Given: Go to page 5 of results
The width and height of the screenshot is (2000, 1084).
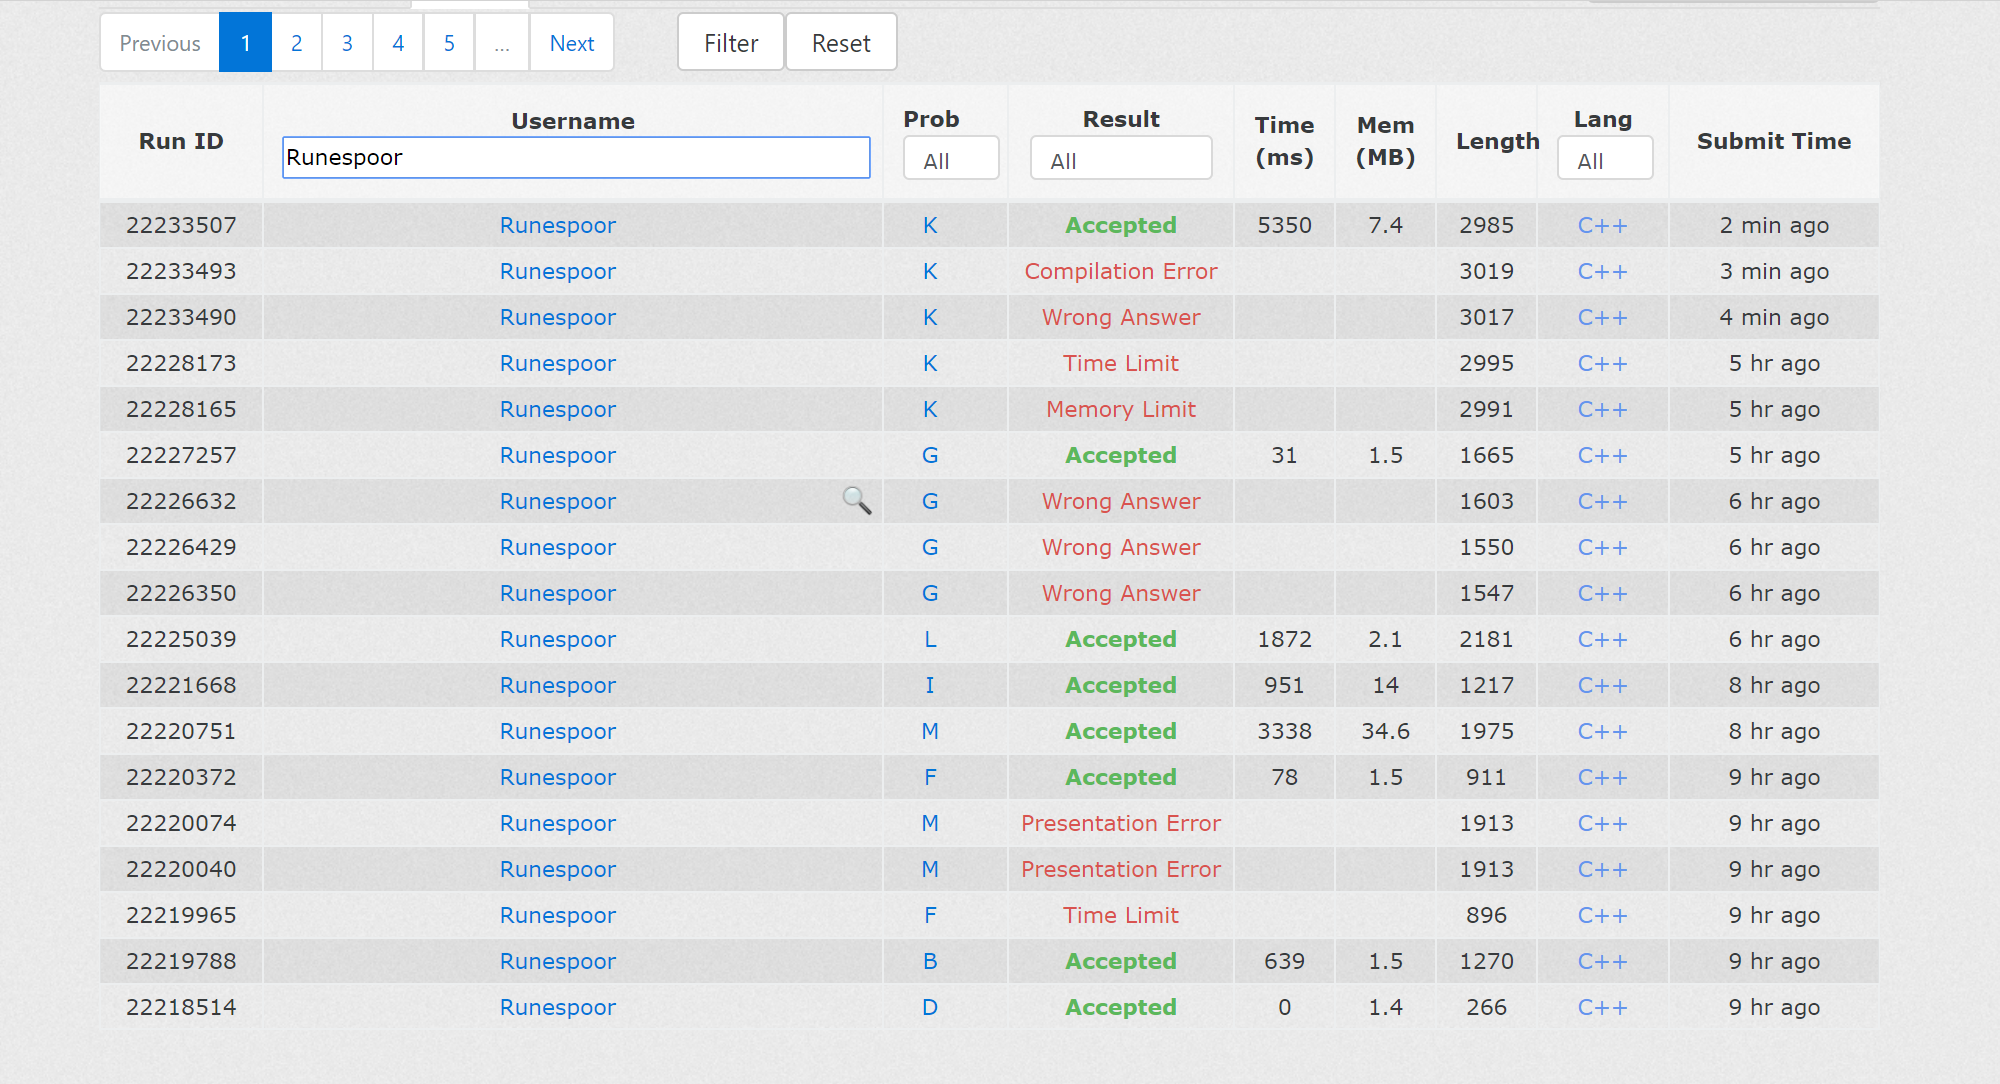Looking at the screenshot, I should [x=449, y=43].
